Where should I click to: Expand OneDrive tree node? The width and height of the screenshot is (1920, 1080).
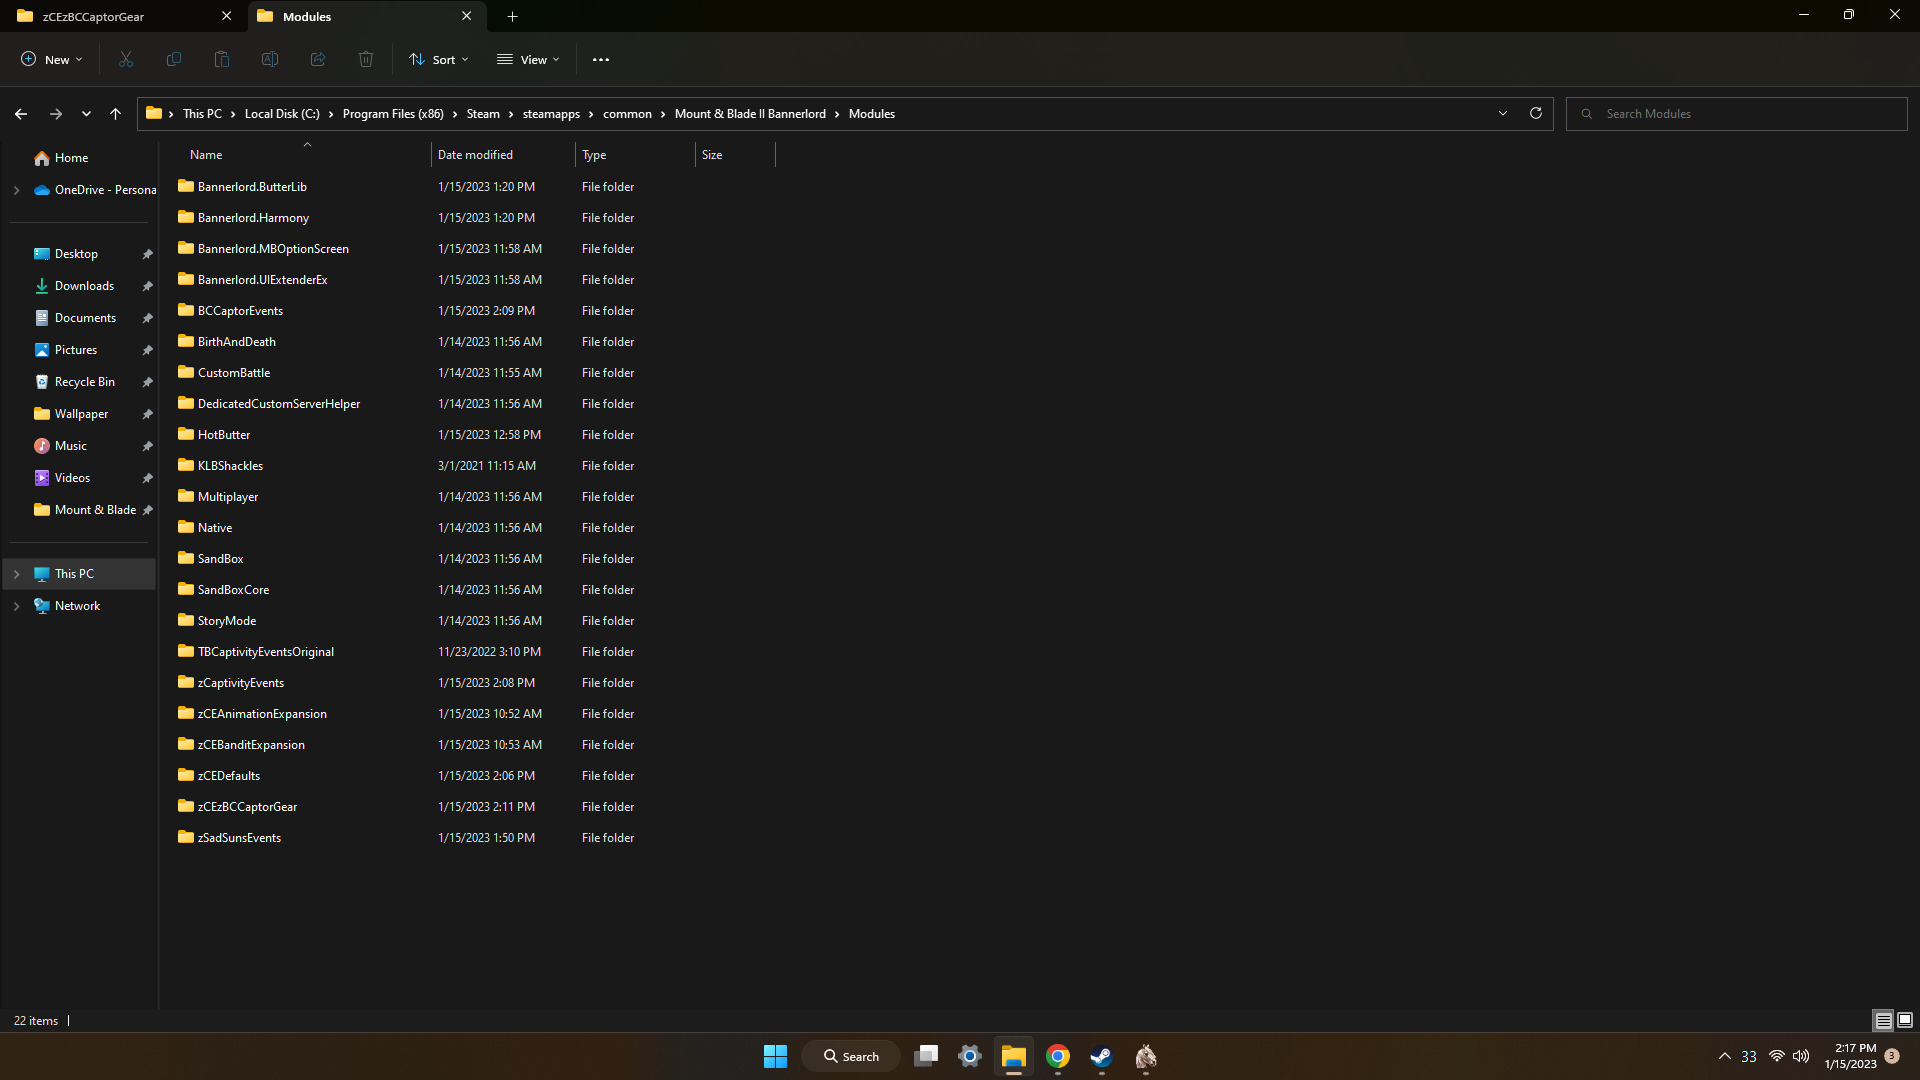point(16,190)
